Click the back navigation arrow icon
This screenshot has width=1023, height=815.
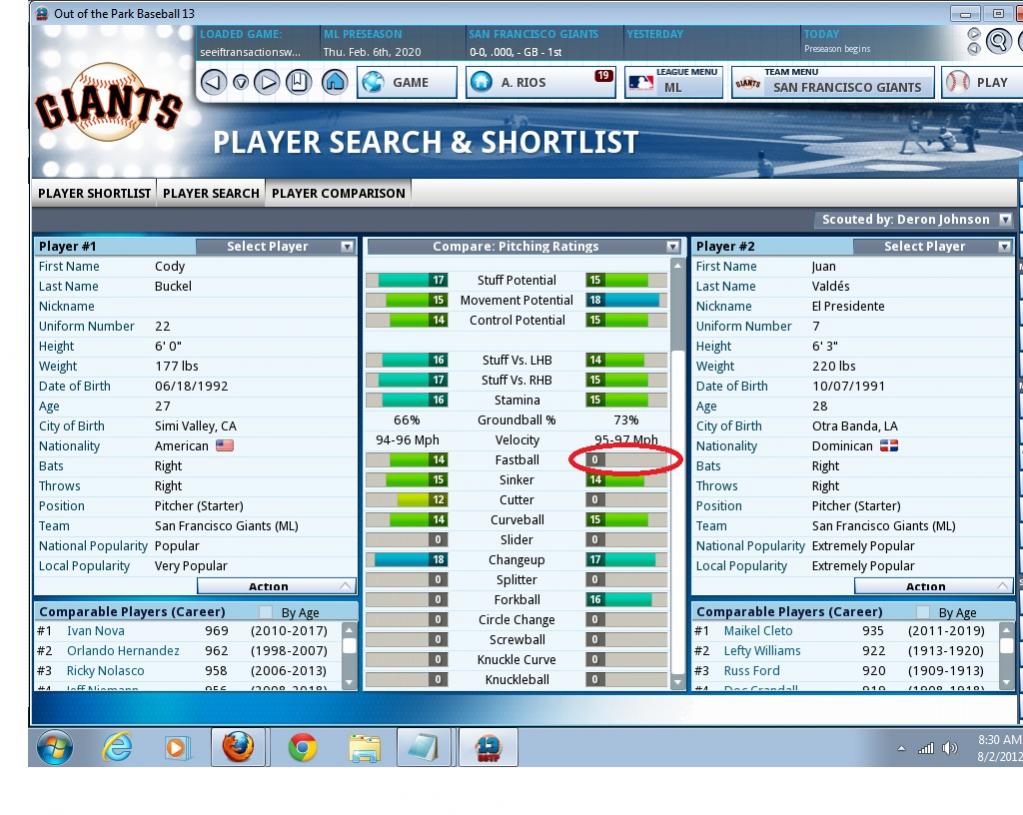tap(212, 83)
